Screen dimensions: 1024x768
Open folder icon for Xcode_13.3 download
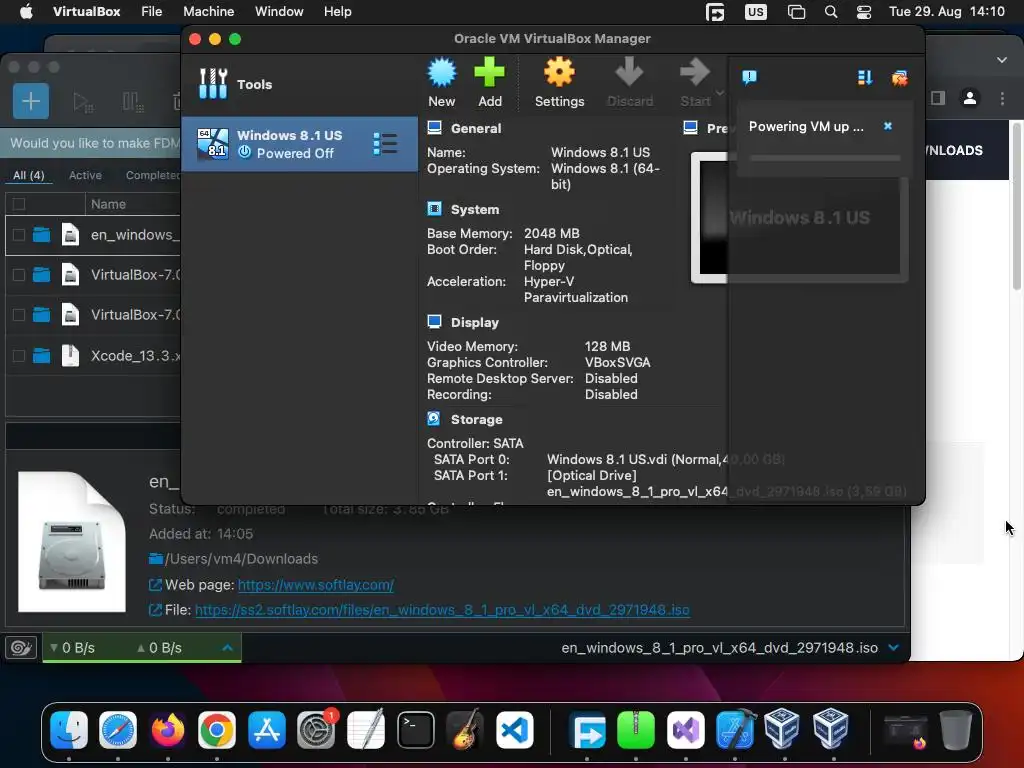coord(42,355)
